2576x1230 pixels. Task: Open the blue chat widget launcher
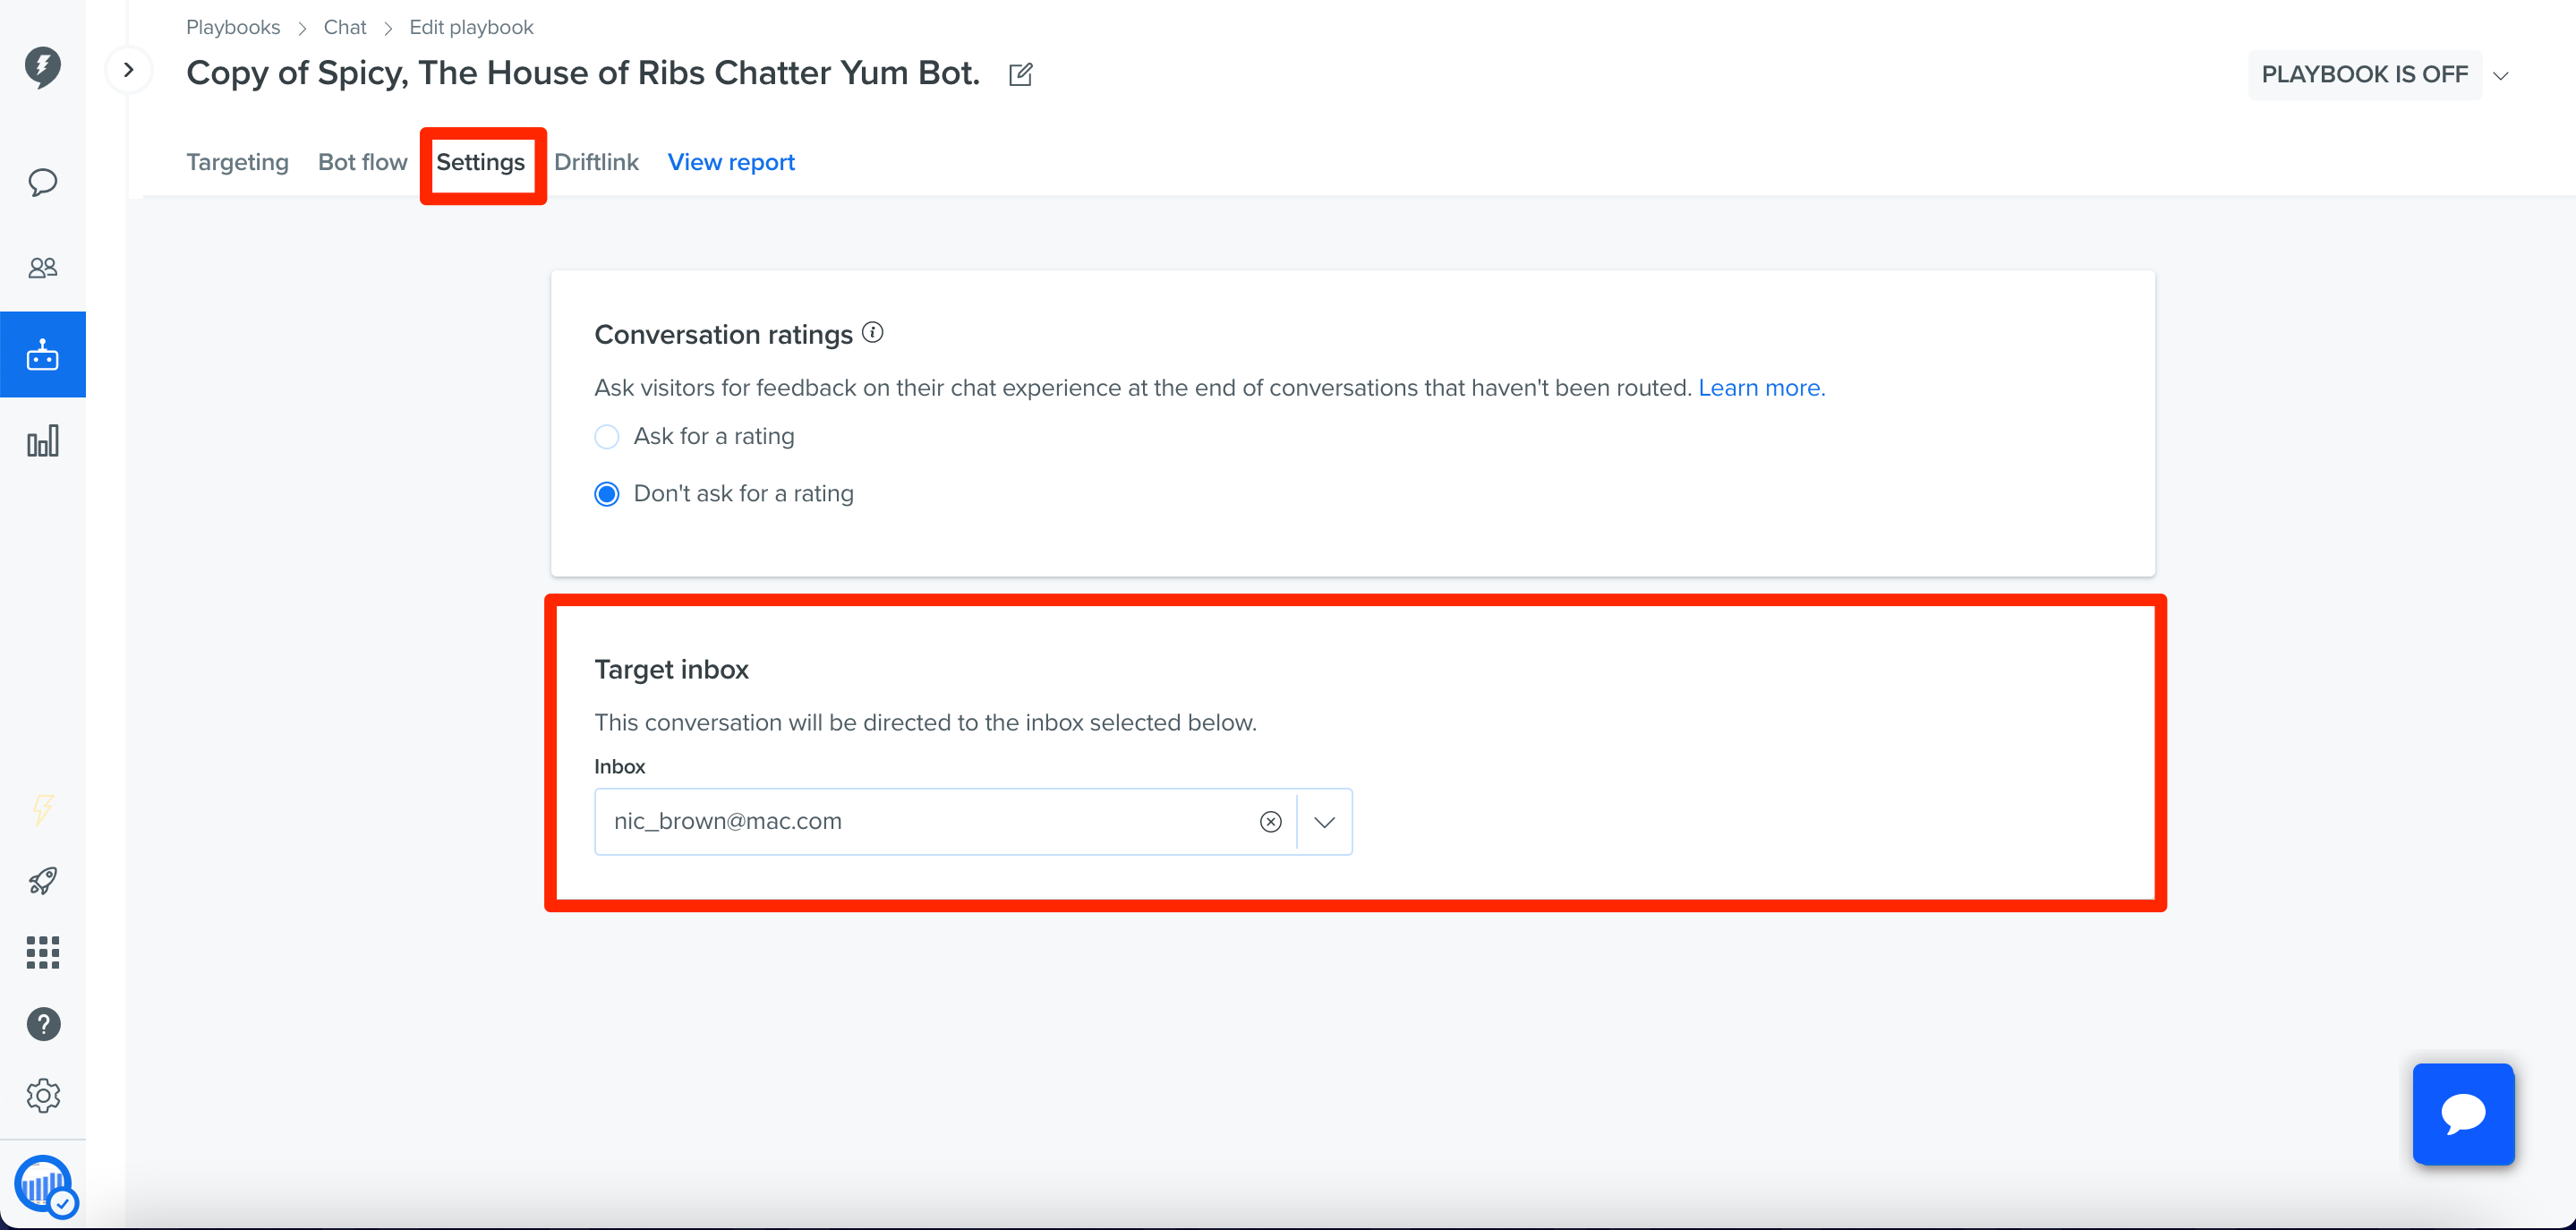pyautogui.click(x=2463, y=1114)
